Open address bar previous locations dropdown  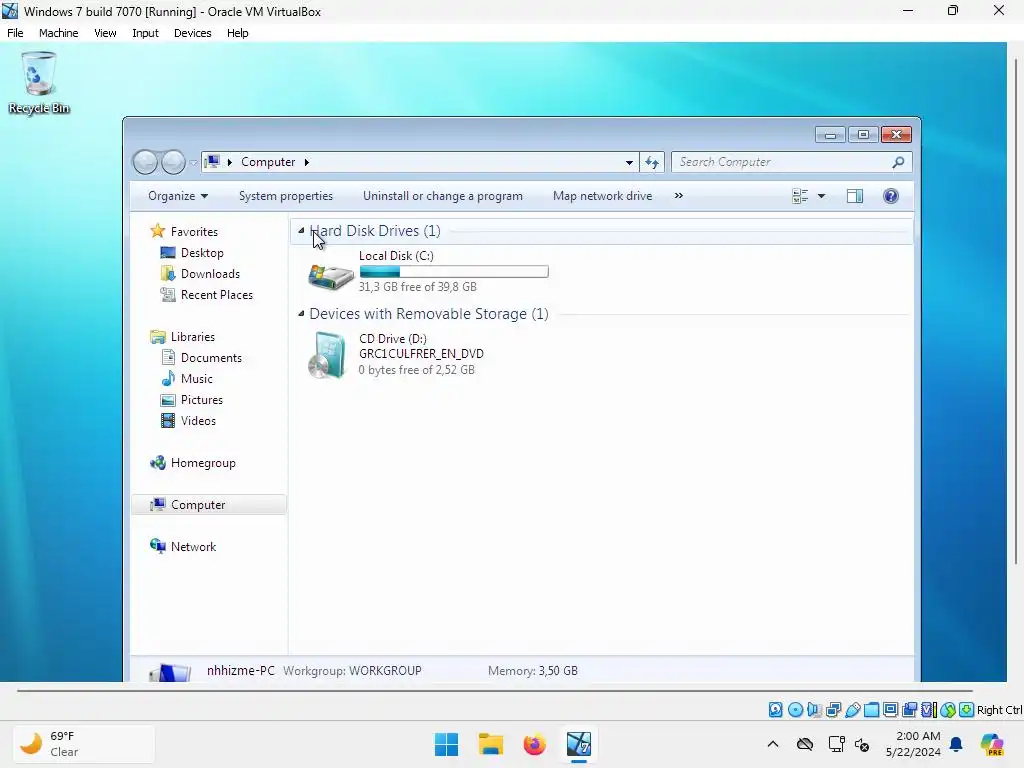(629, 162)
